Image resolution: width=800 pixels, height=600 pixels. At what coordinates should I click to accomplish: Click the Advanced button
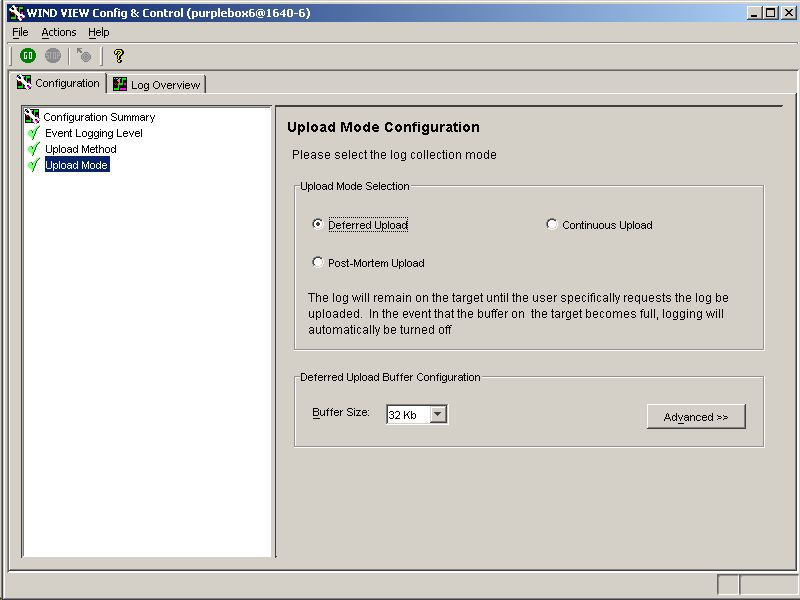[696, 416]
